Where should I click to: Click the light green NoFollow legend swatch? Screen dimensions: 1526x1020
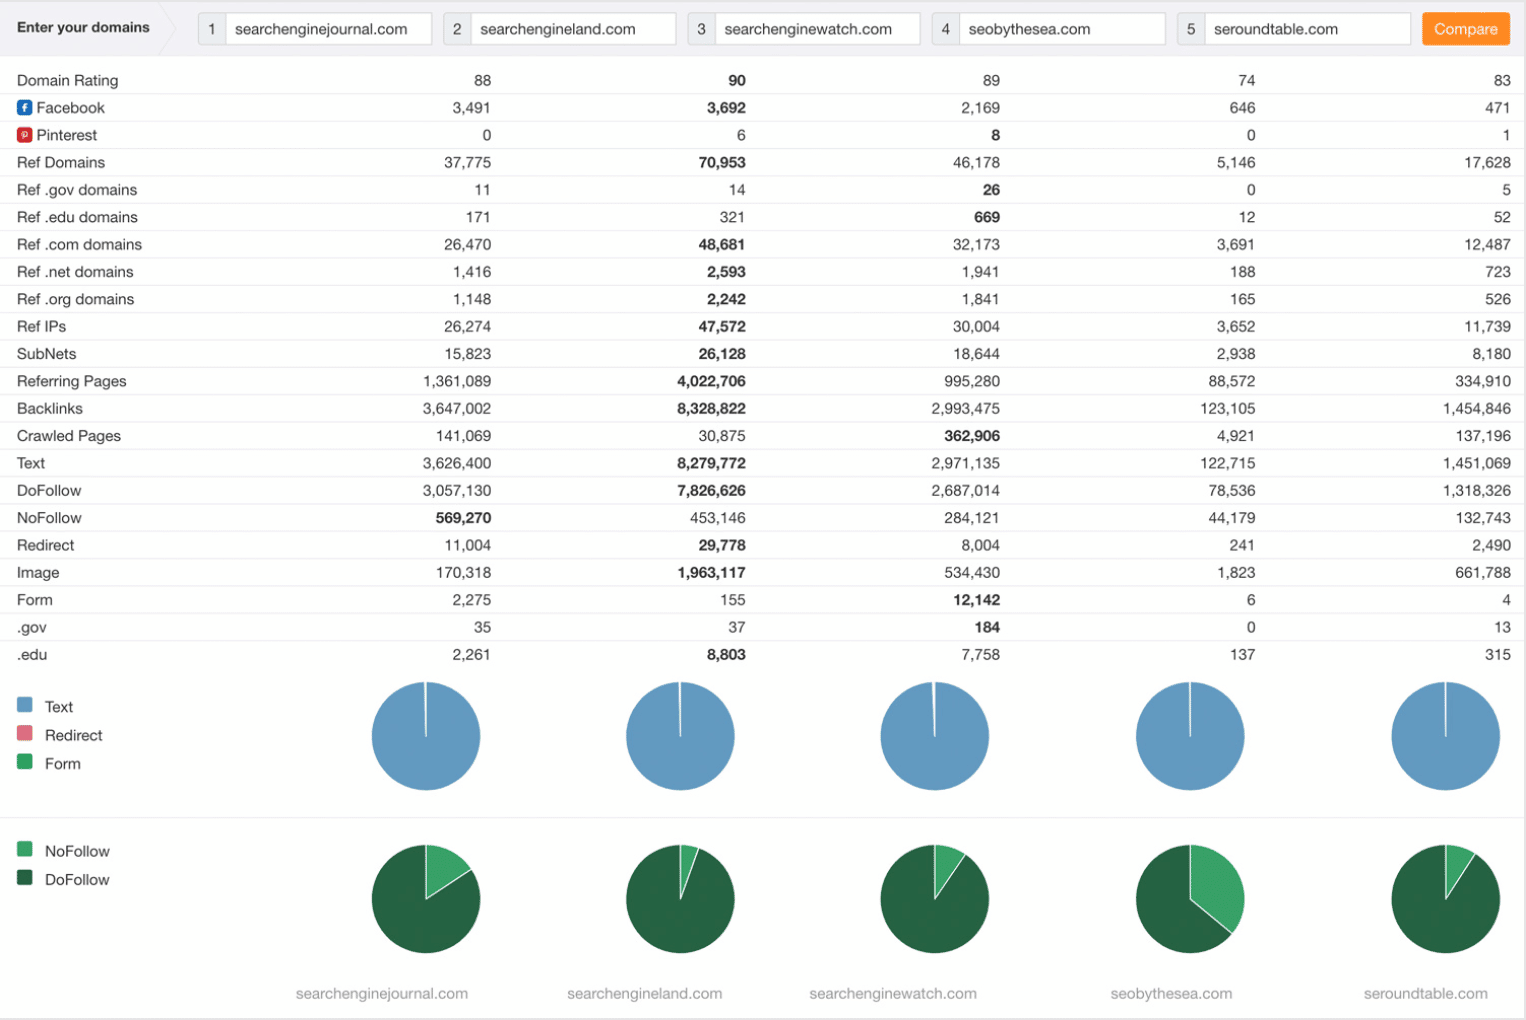click(x=25, y=849)
